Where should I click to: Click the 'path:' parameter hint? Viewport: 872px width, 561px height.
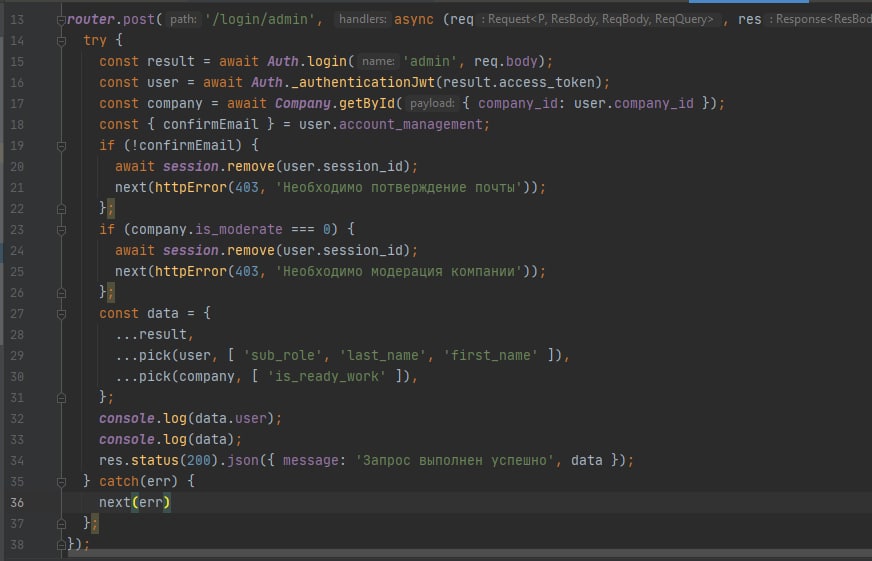pyautogui.click(x=183, y=19)
